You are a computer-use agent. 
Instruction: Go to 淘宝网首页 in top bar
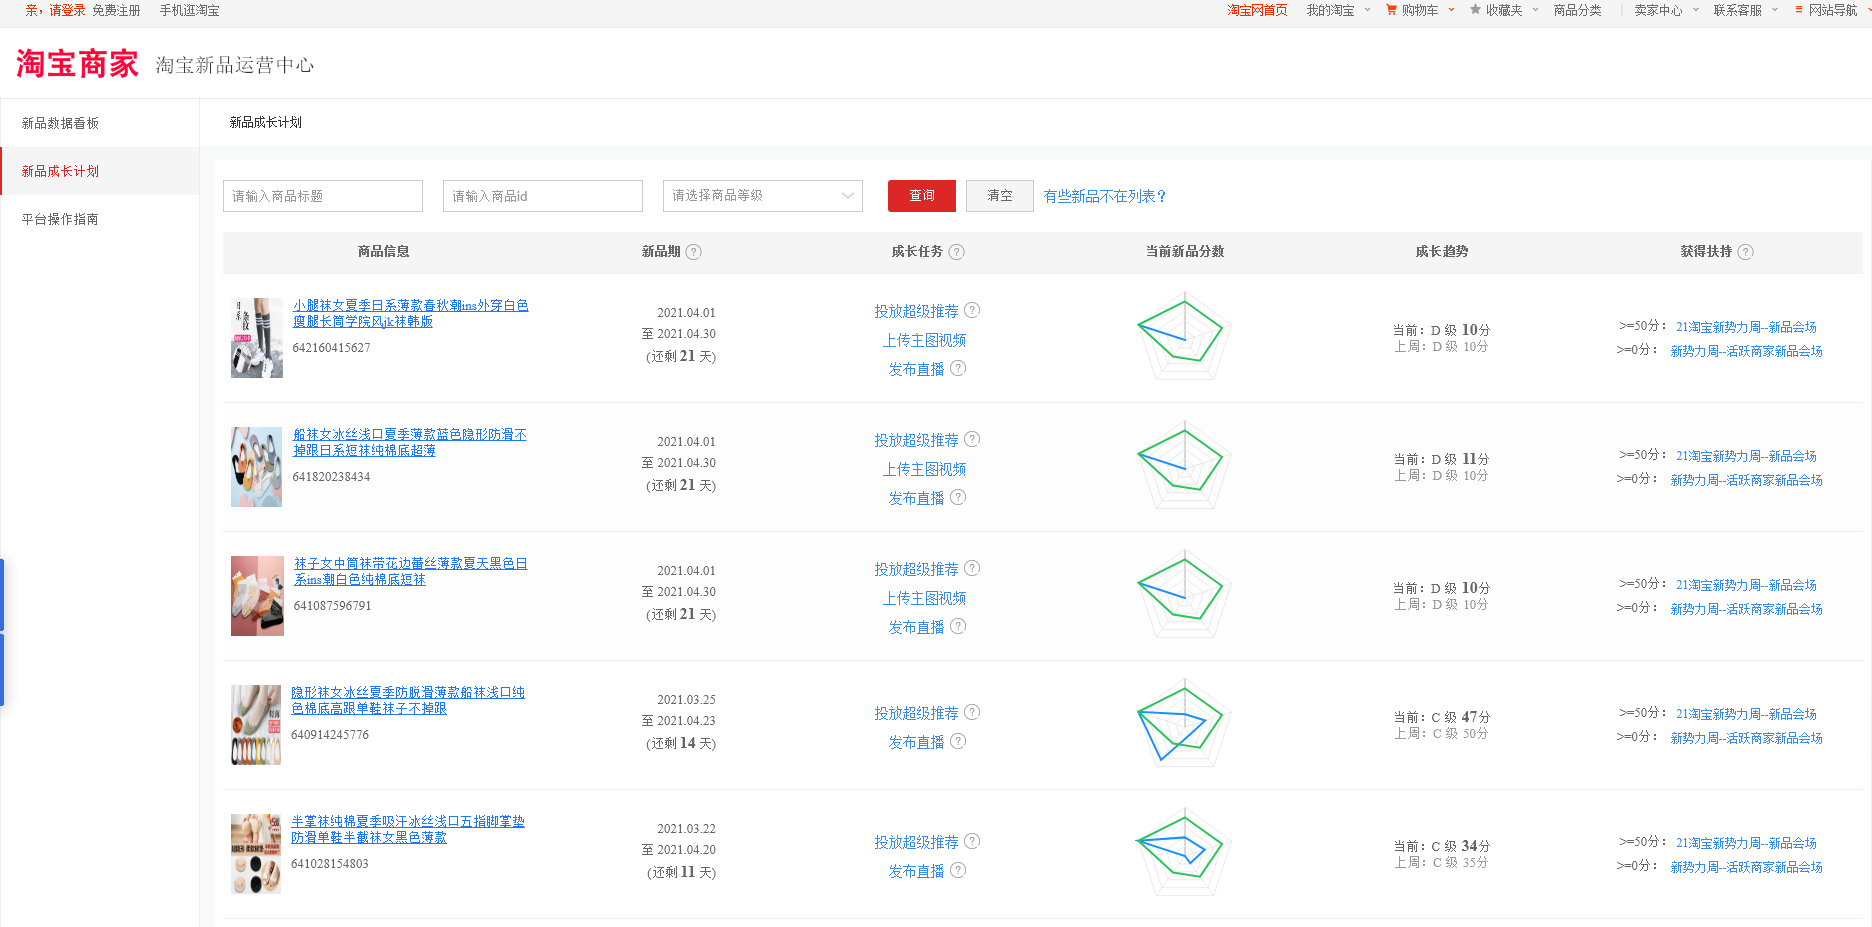1257,10
